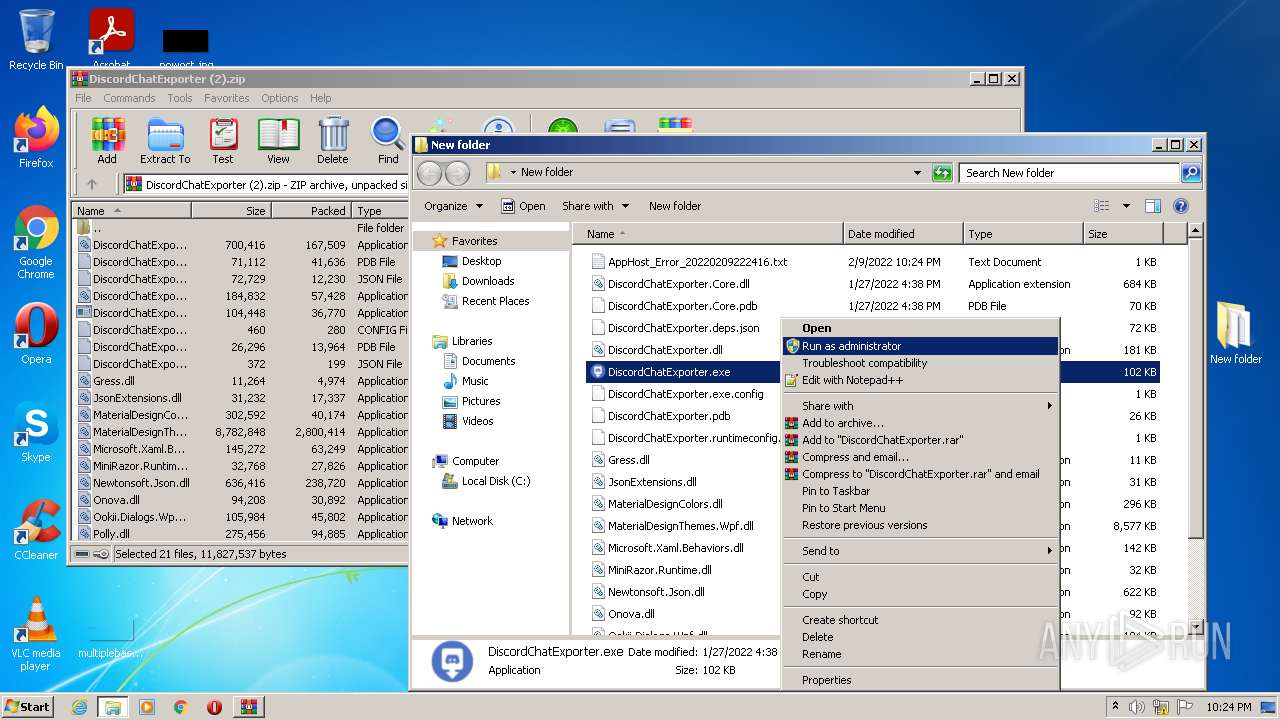Open the Tools menu in WinRAR
Image resolution: width=1280 pixels, height=720 pixels.
point(180,98)
